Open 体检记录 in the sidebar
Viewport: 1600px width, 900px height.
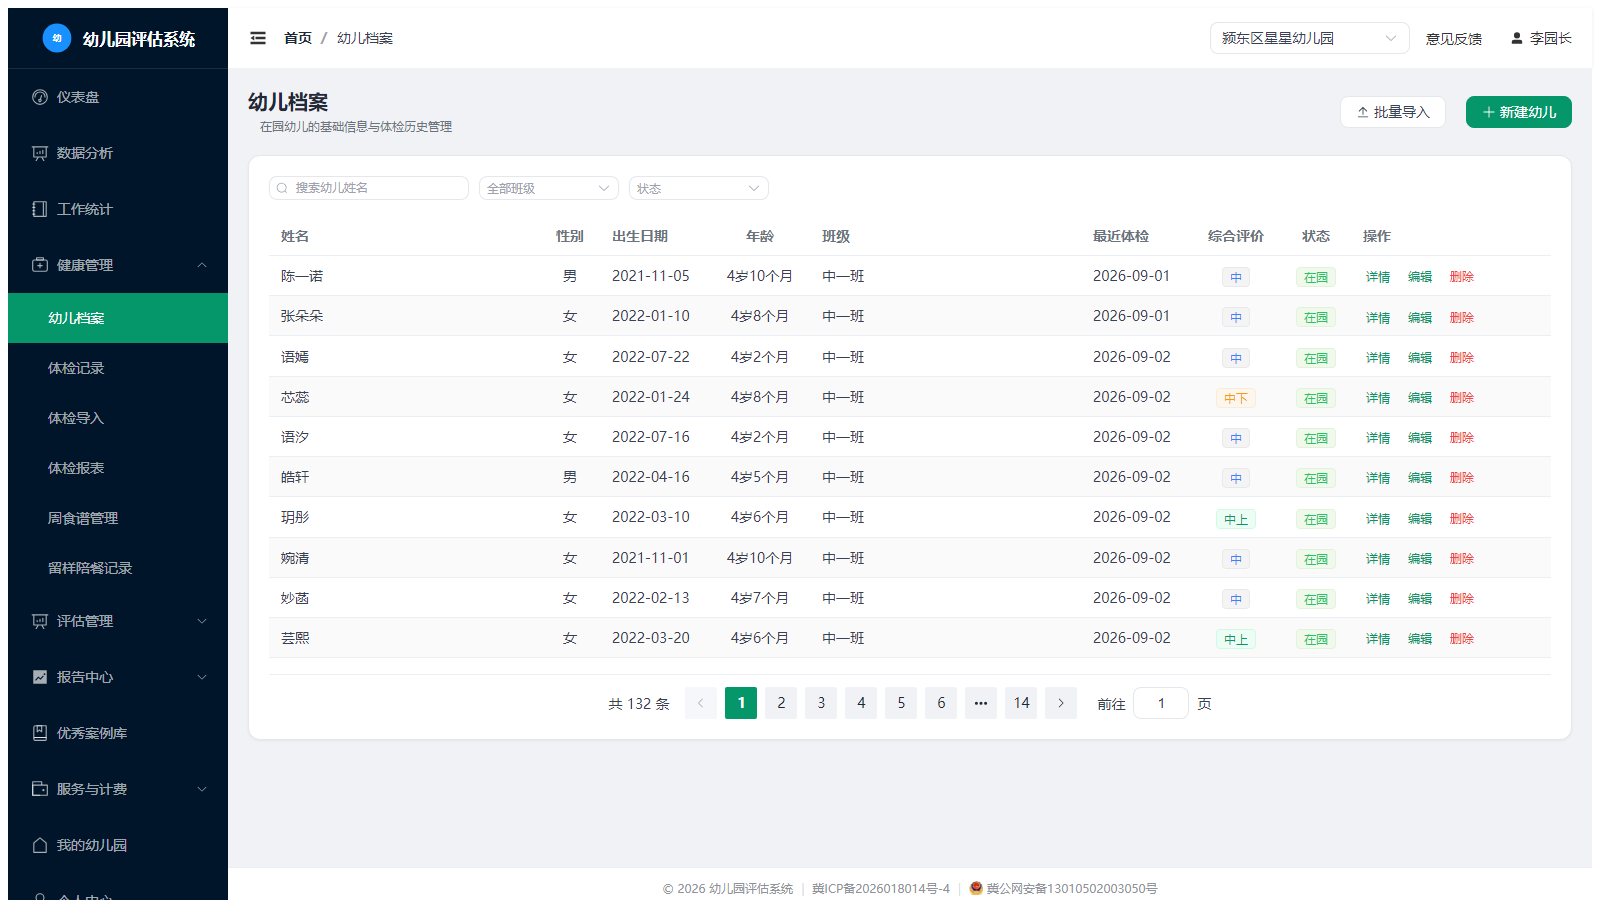[x=118, y=368]
